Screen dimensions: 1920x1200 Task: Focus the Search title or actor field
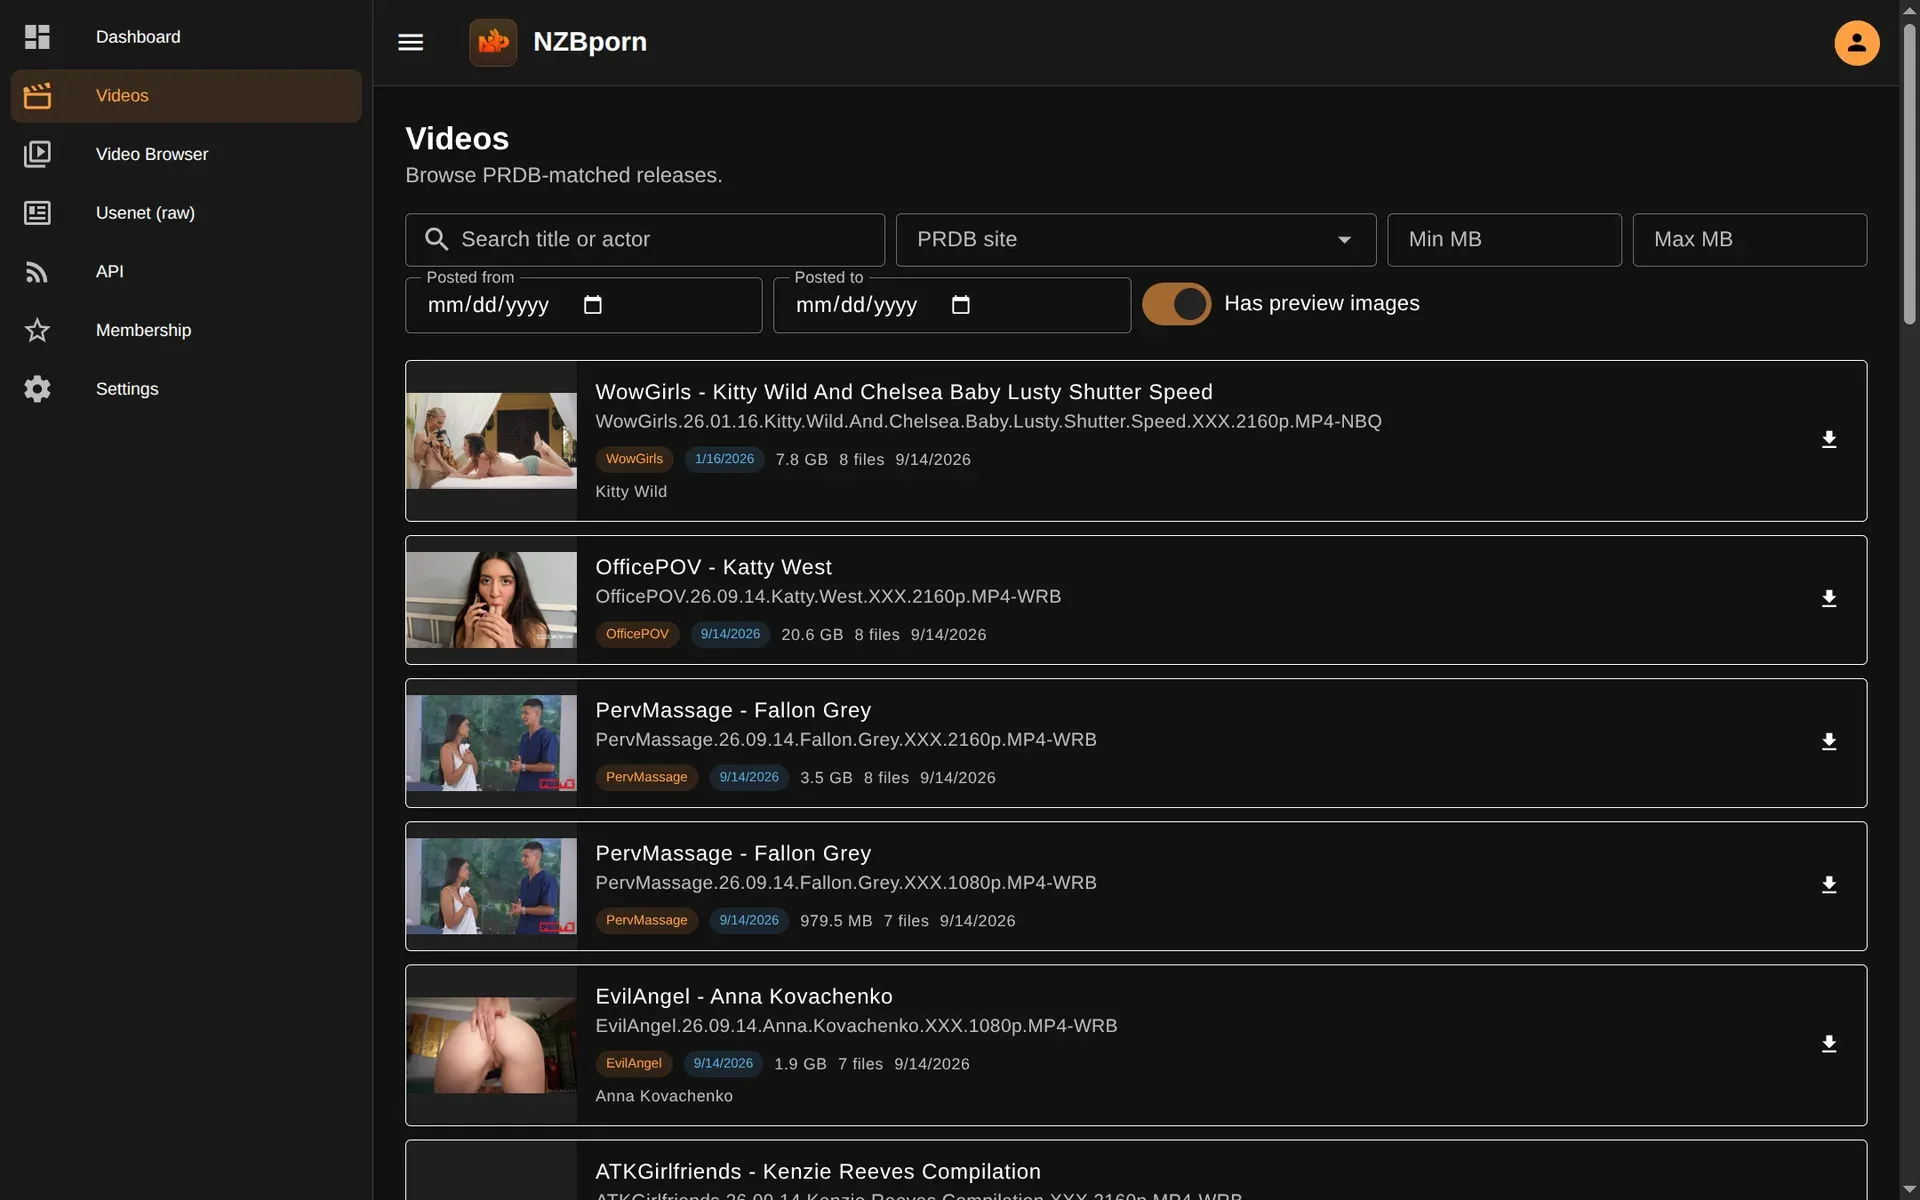click(x=645, y=240)
